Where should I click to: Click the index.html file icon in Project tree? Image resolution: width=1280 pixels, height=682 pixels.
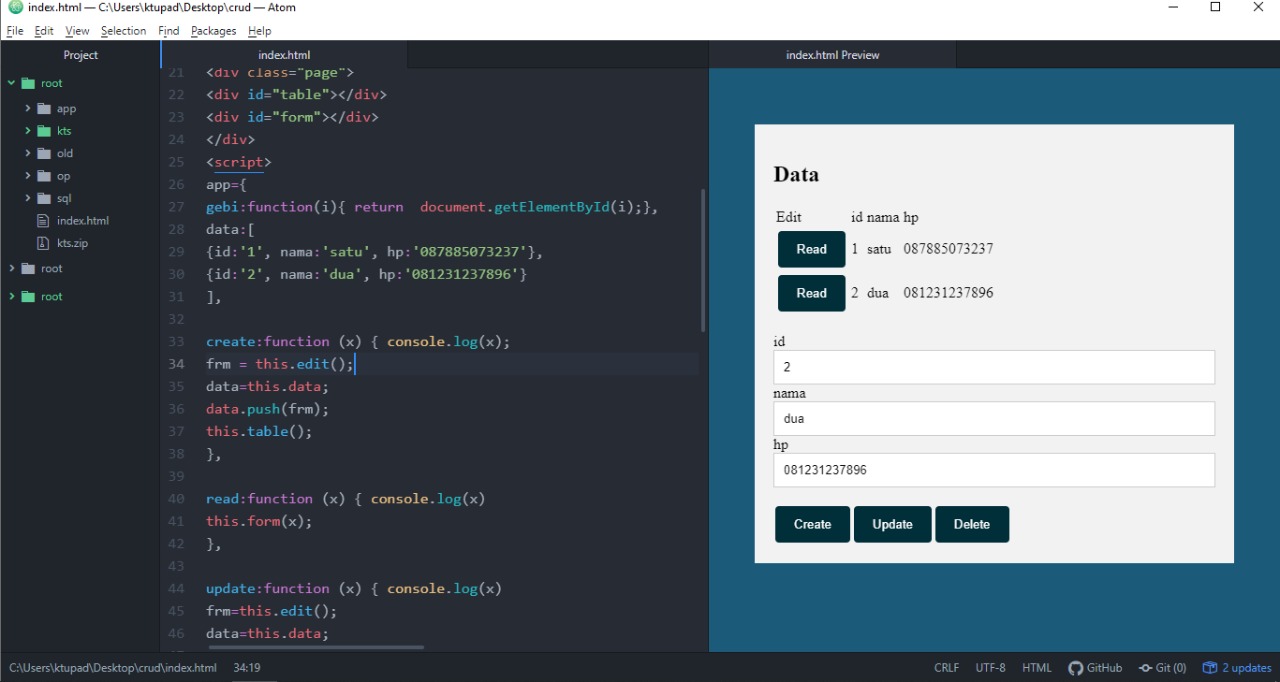[45, 220]
